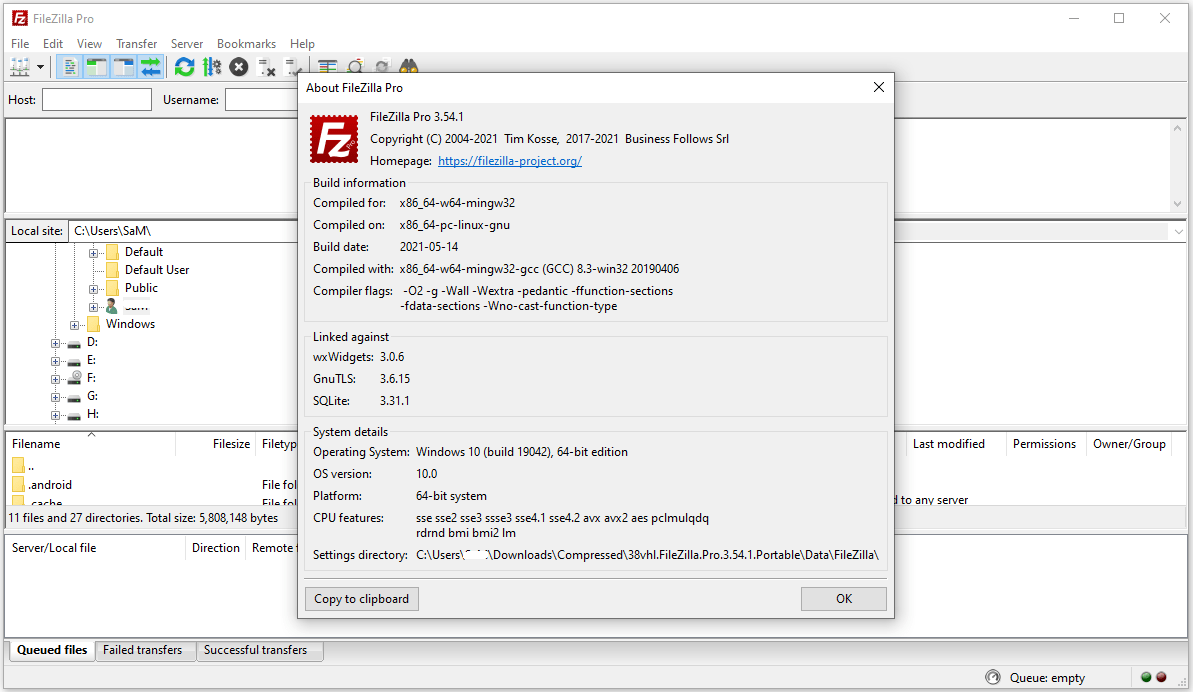Reconnect to last used server
The image size is (1193, 692).
click(291, 67)
